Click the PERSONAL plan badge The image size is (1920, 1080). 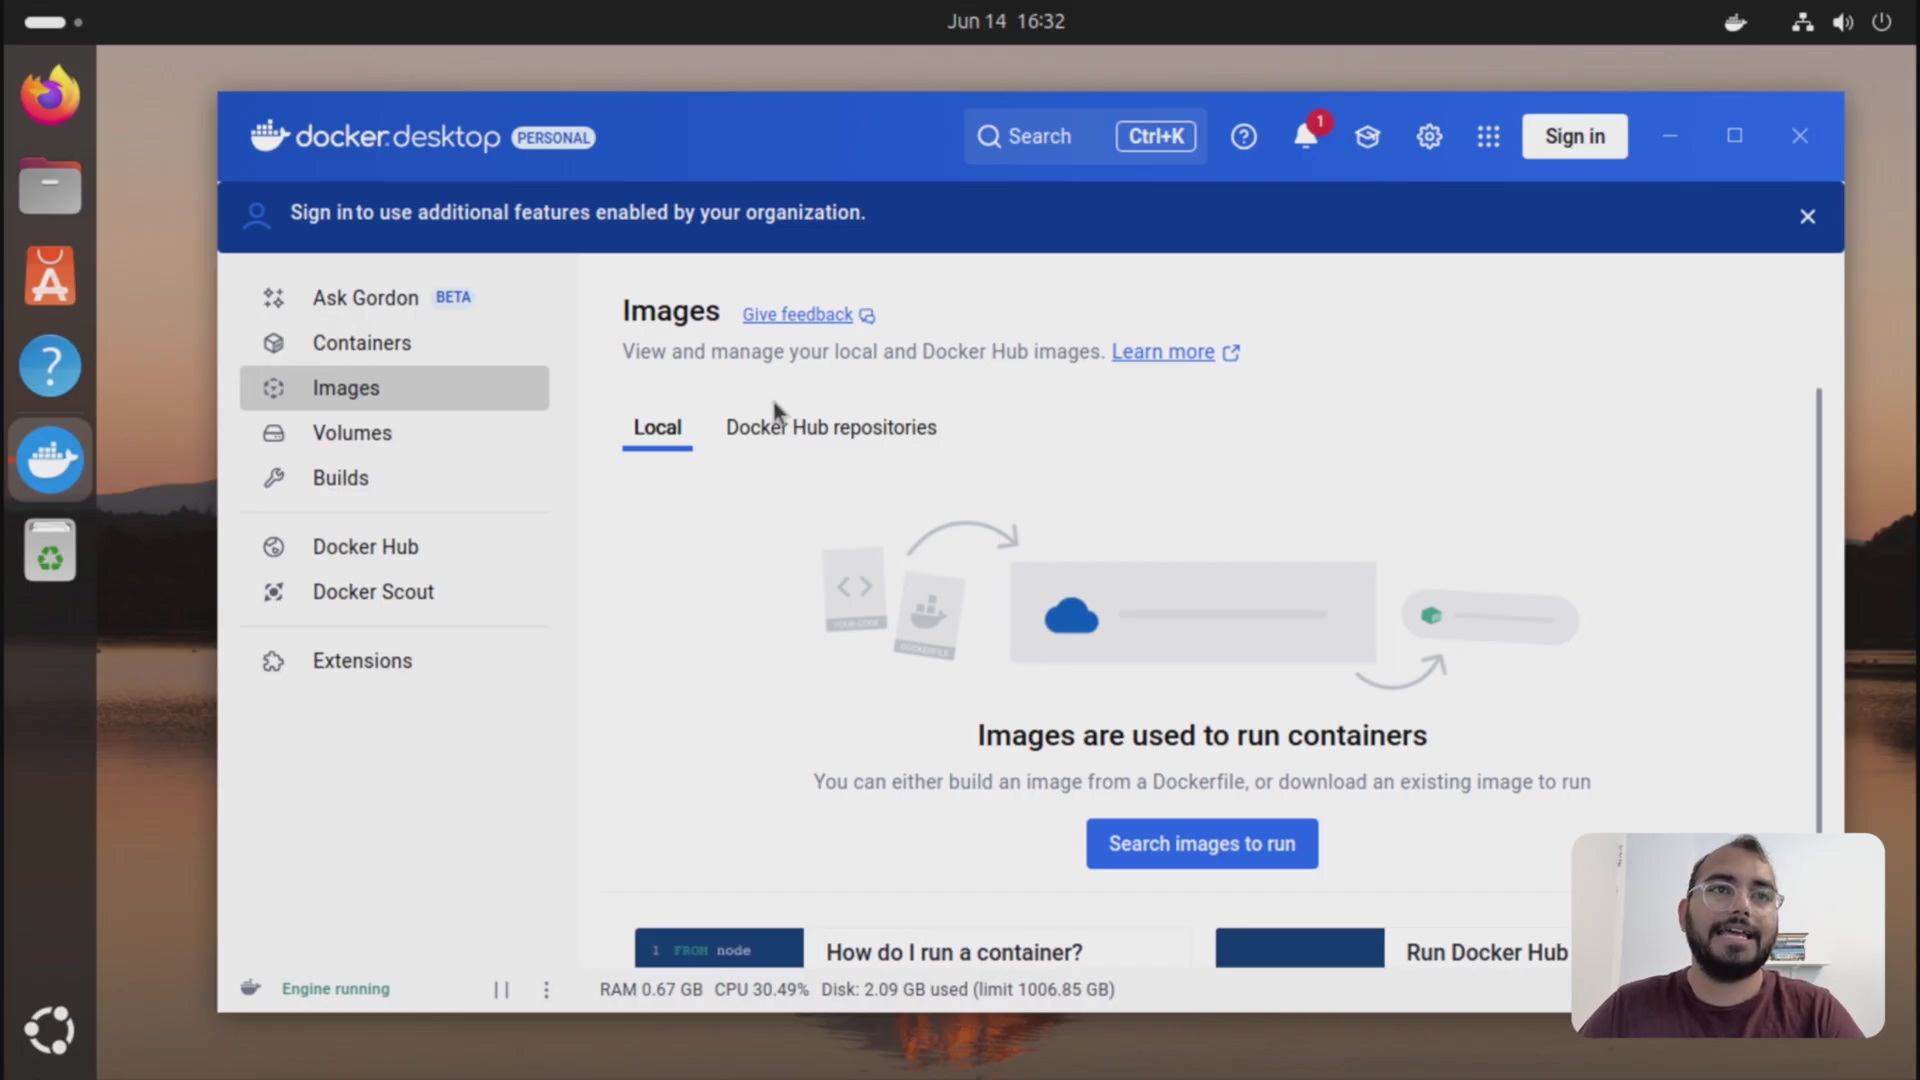pos(553,138)
